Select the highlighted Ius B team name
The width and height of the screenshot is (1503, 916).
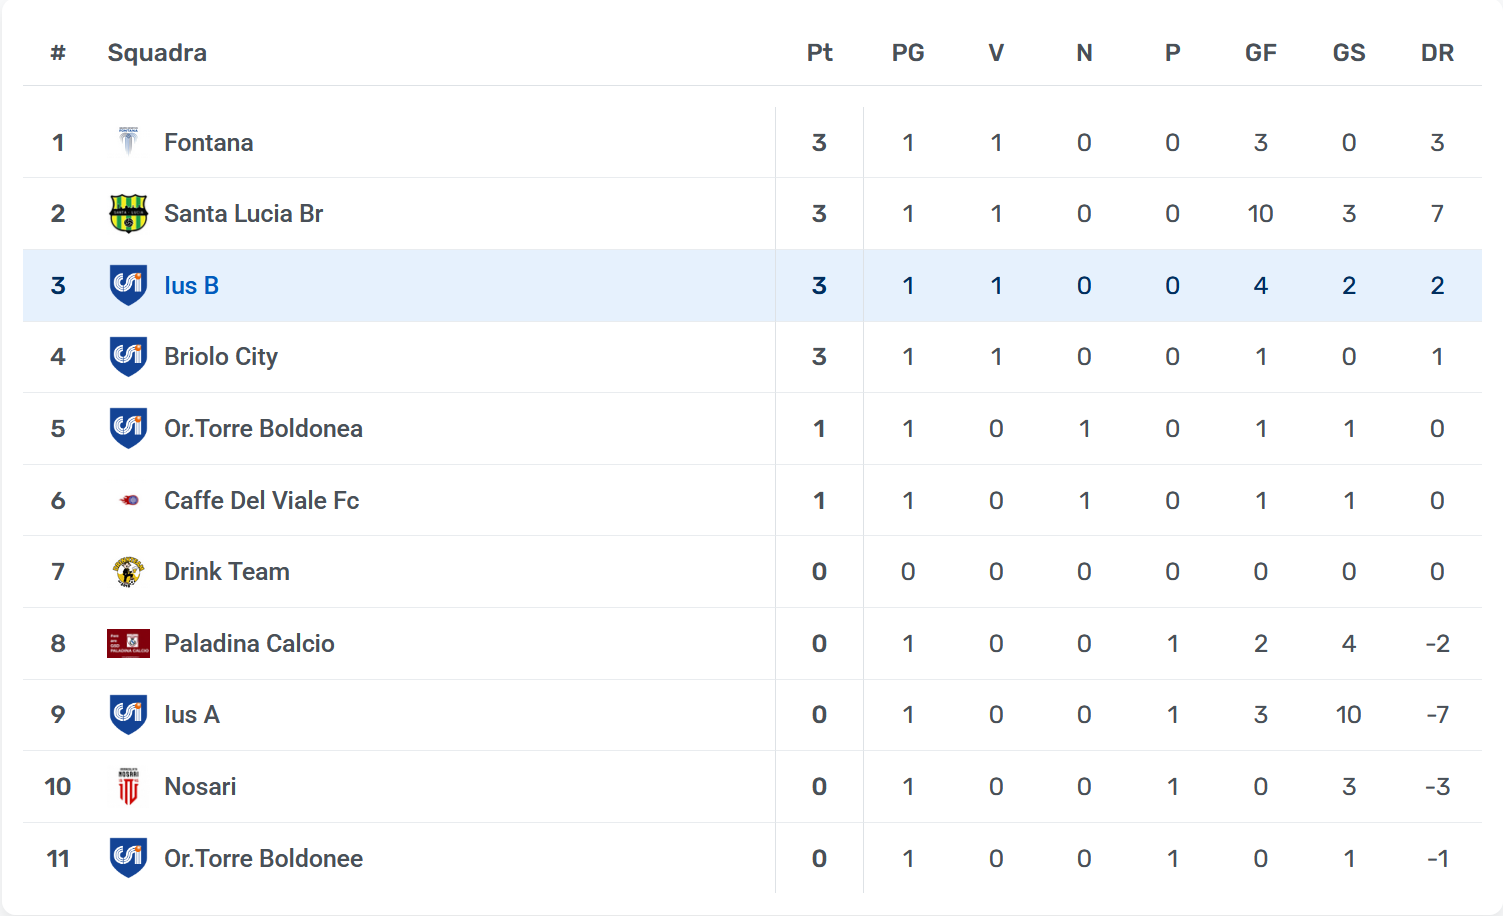(191, 286)
